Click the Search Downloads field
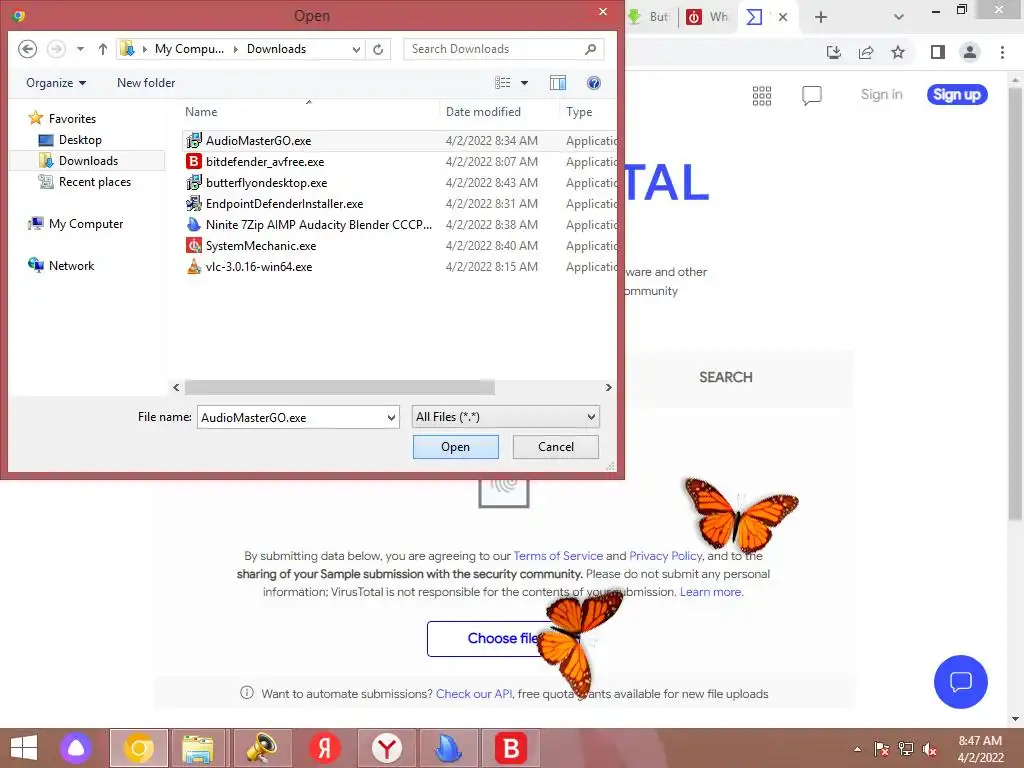 [504, 49]
